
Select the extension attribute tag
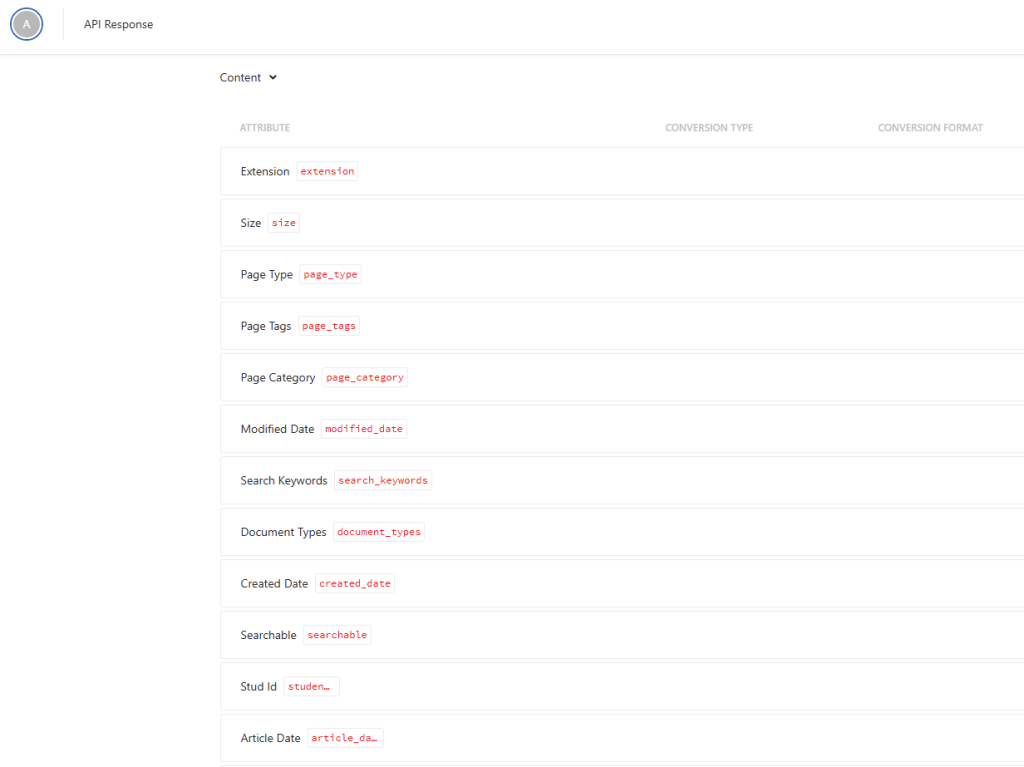327,171
